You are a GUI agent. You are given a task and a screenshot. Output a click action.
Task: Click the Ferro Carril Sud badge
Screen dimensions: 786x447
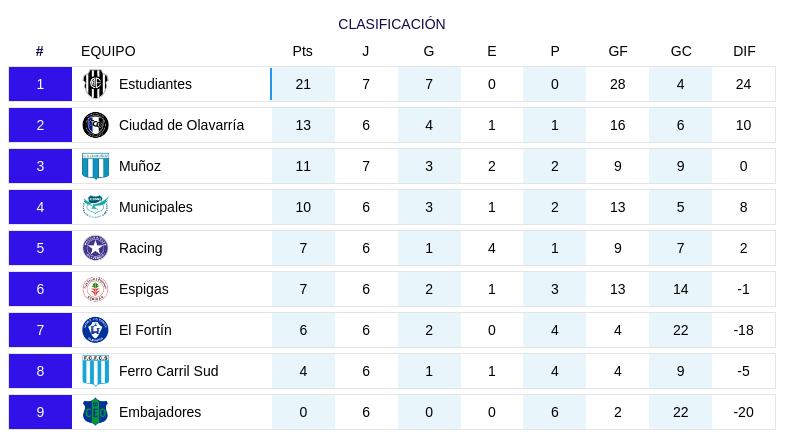coord(96,371)
